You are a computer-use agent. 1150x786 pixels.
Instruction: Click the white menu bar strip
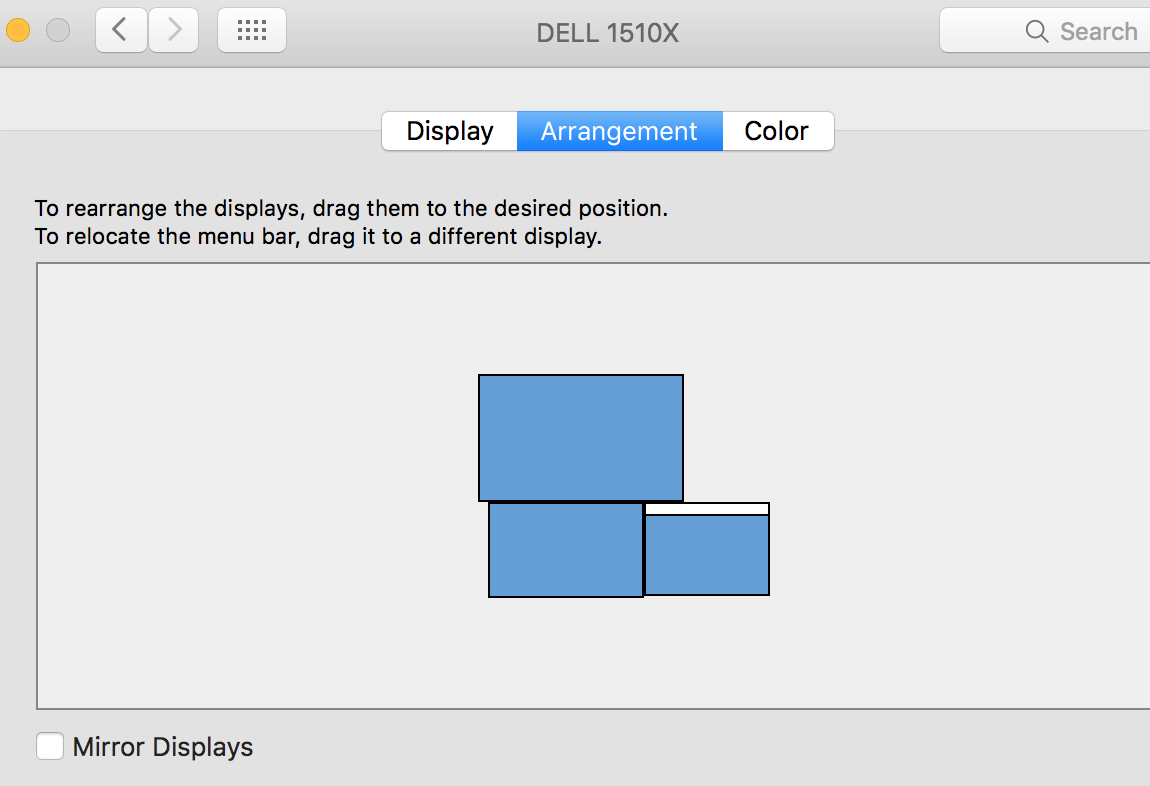(706, 509)
